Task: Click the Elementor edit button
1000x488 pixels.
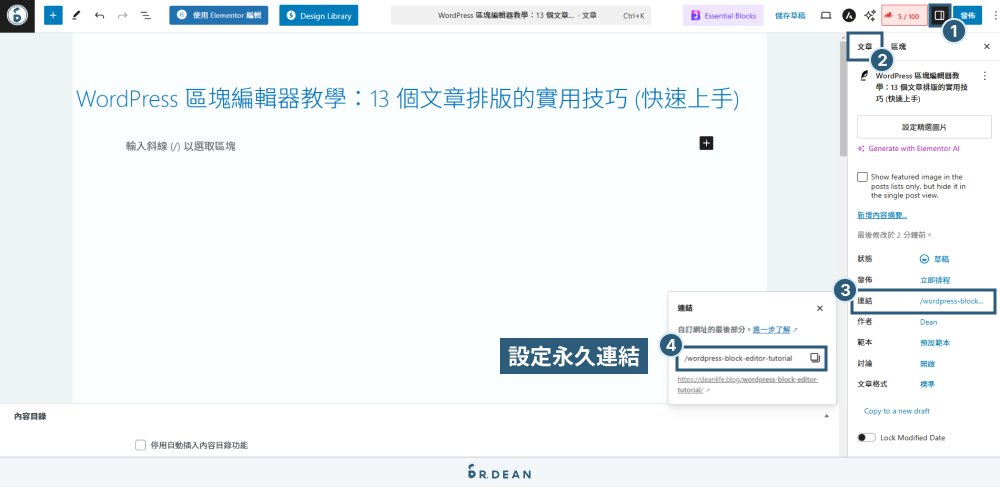Action: pos(219,15)
